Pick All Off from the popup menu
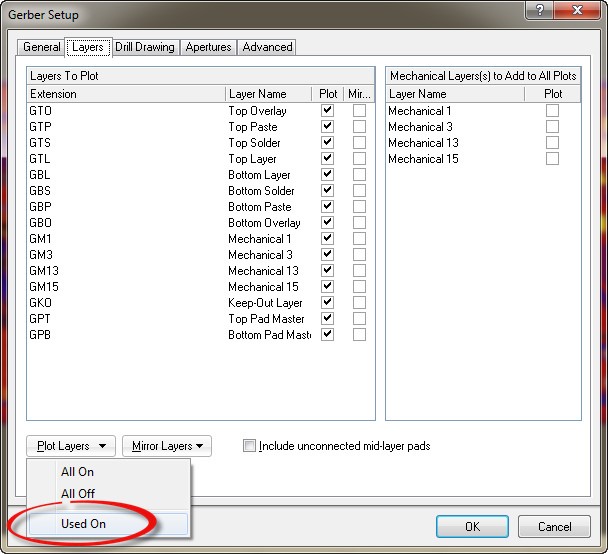This screenshot has height=554, width=608. pyautogui.click(x=78, y=494)
